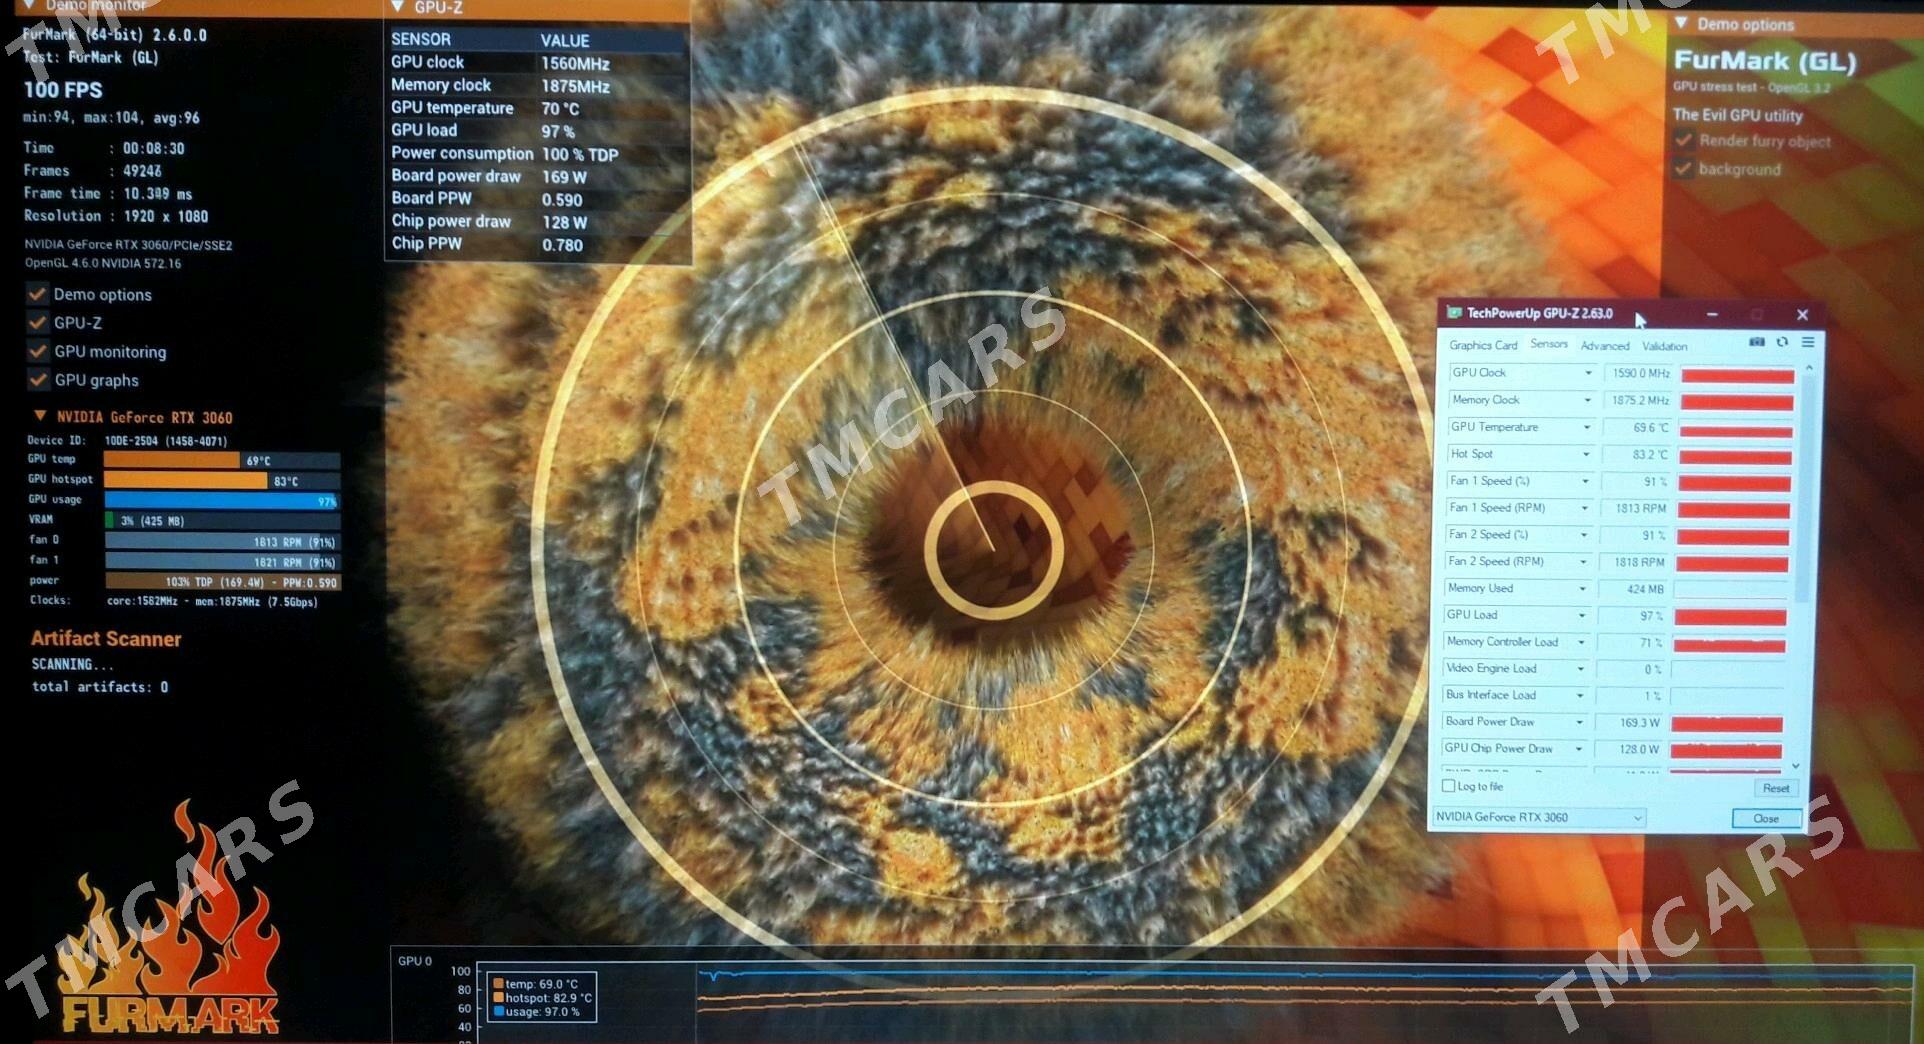Open the Fan 1 Speed (RPM) dropdown
Screen dimensions: 1924x1044
pos(1585,508)
